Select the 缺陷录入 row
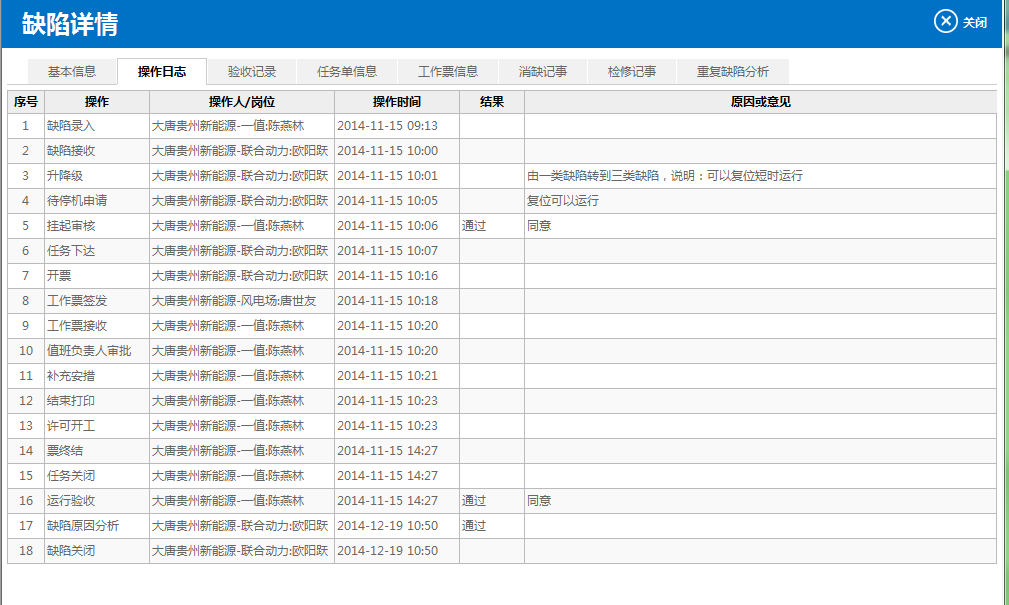The image size is (1009, 605). coord(71,126)
